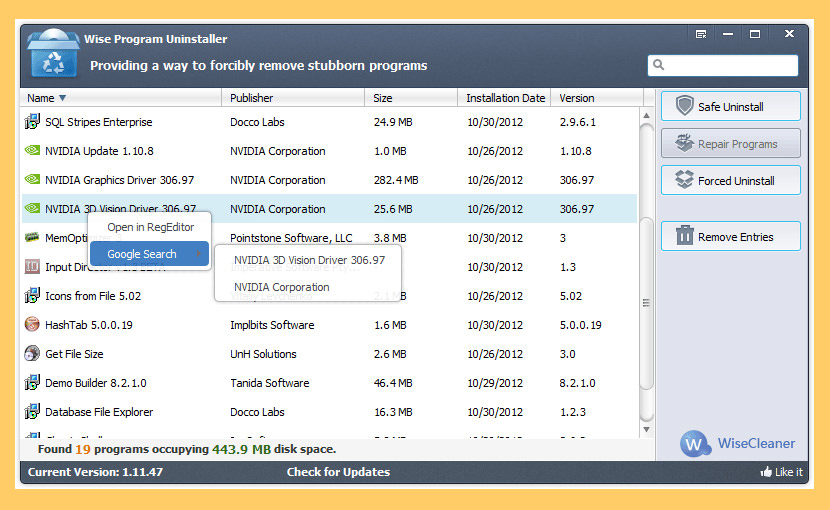Click the Wise Program Uninstaller recycle-bin logo
This screenshot has width=830, height=510.
click(x=53, y=53)
